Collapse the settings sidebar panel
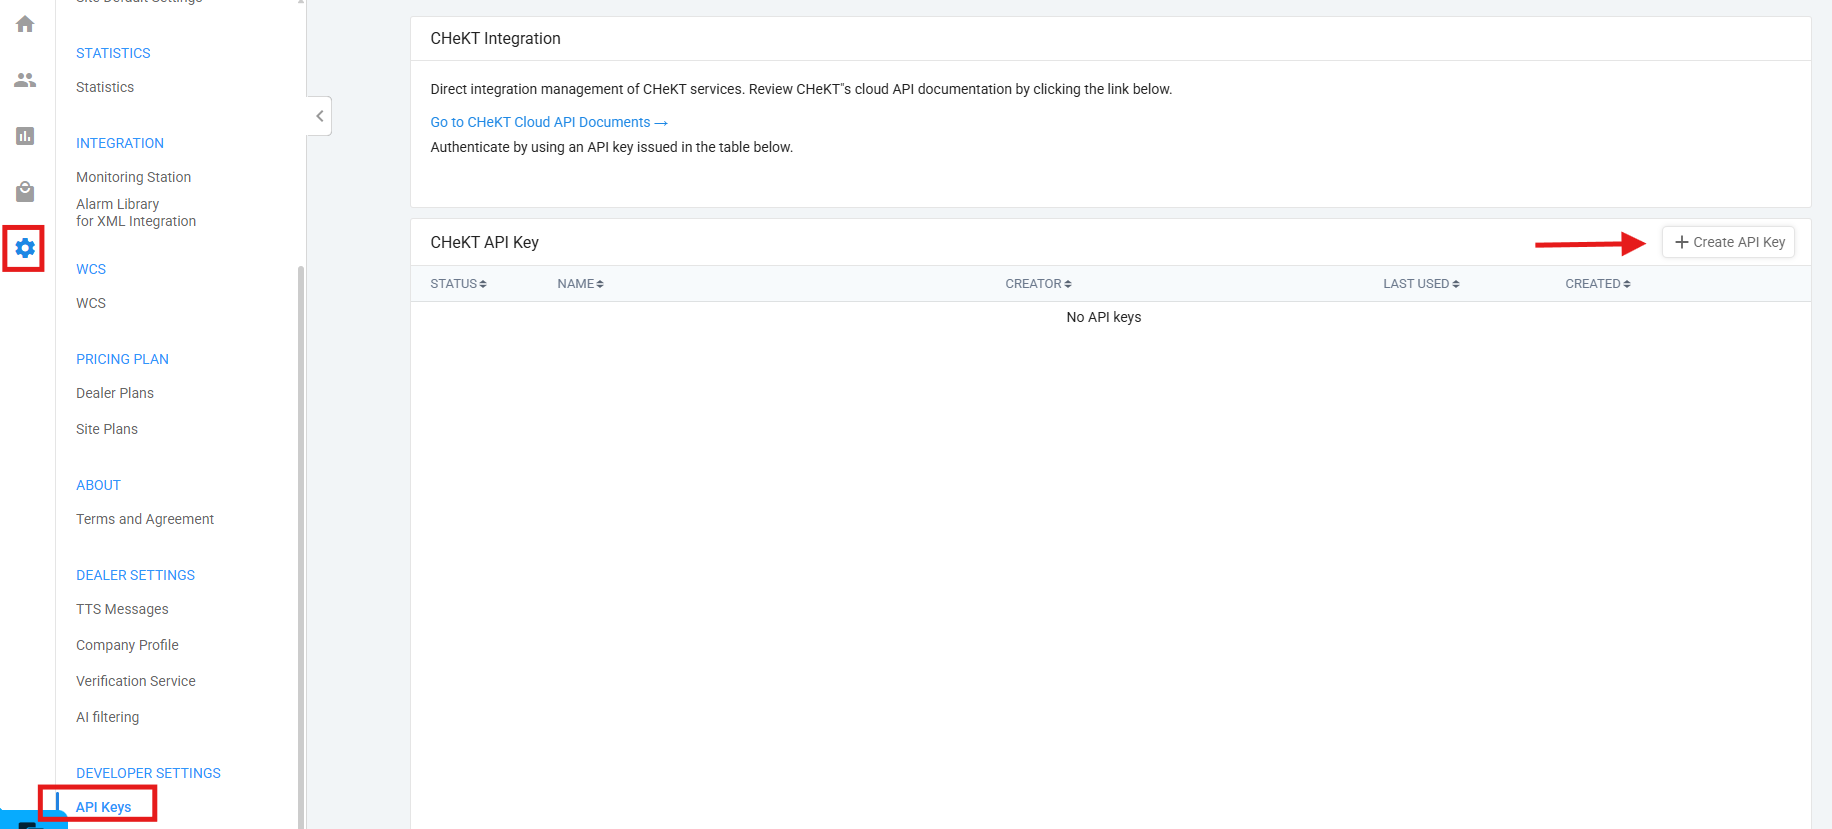The height and width of the screenshot is (829, 1832). pyautogui.click(x=319, y=116)
